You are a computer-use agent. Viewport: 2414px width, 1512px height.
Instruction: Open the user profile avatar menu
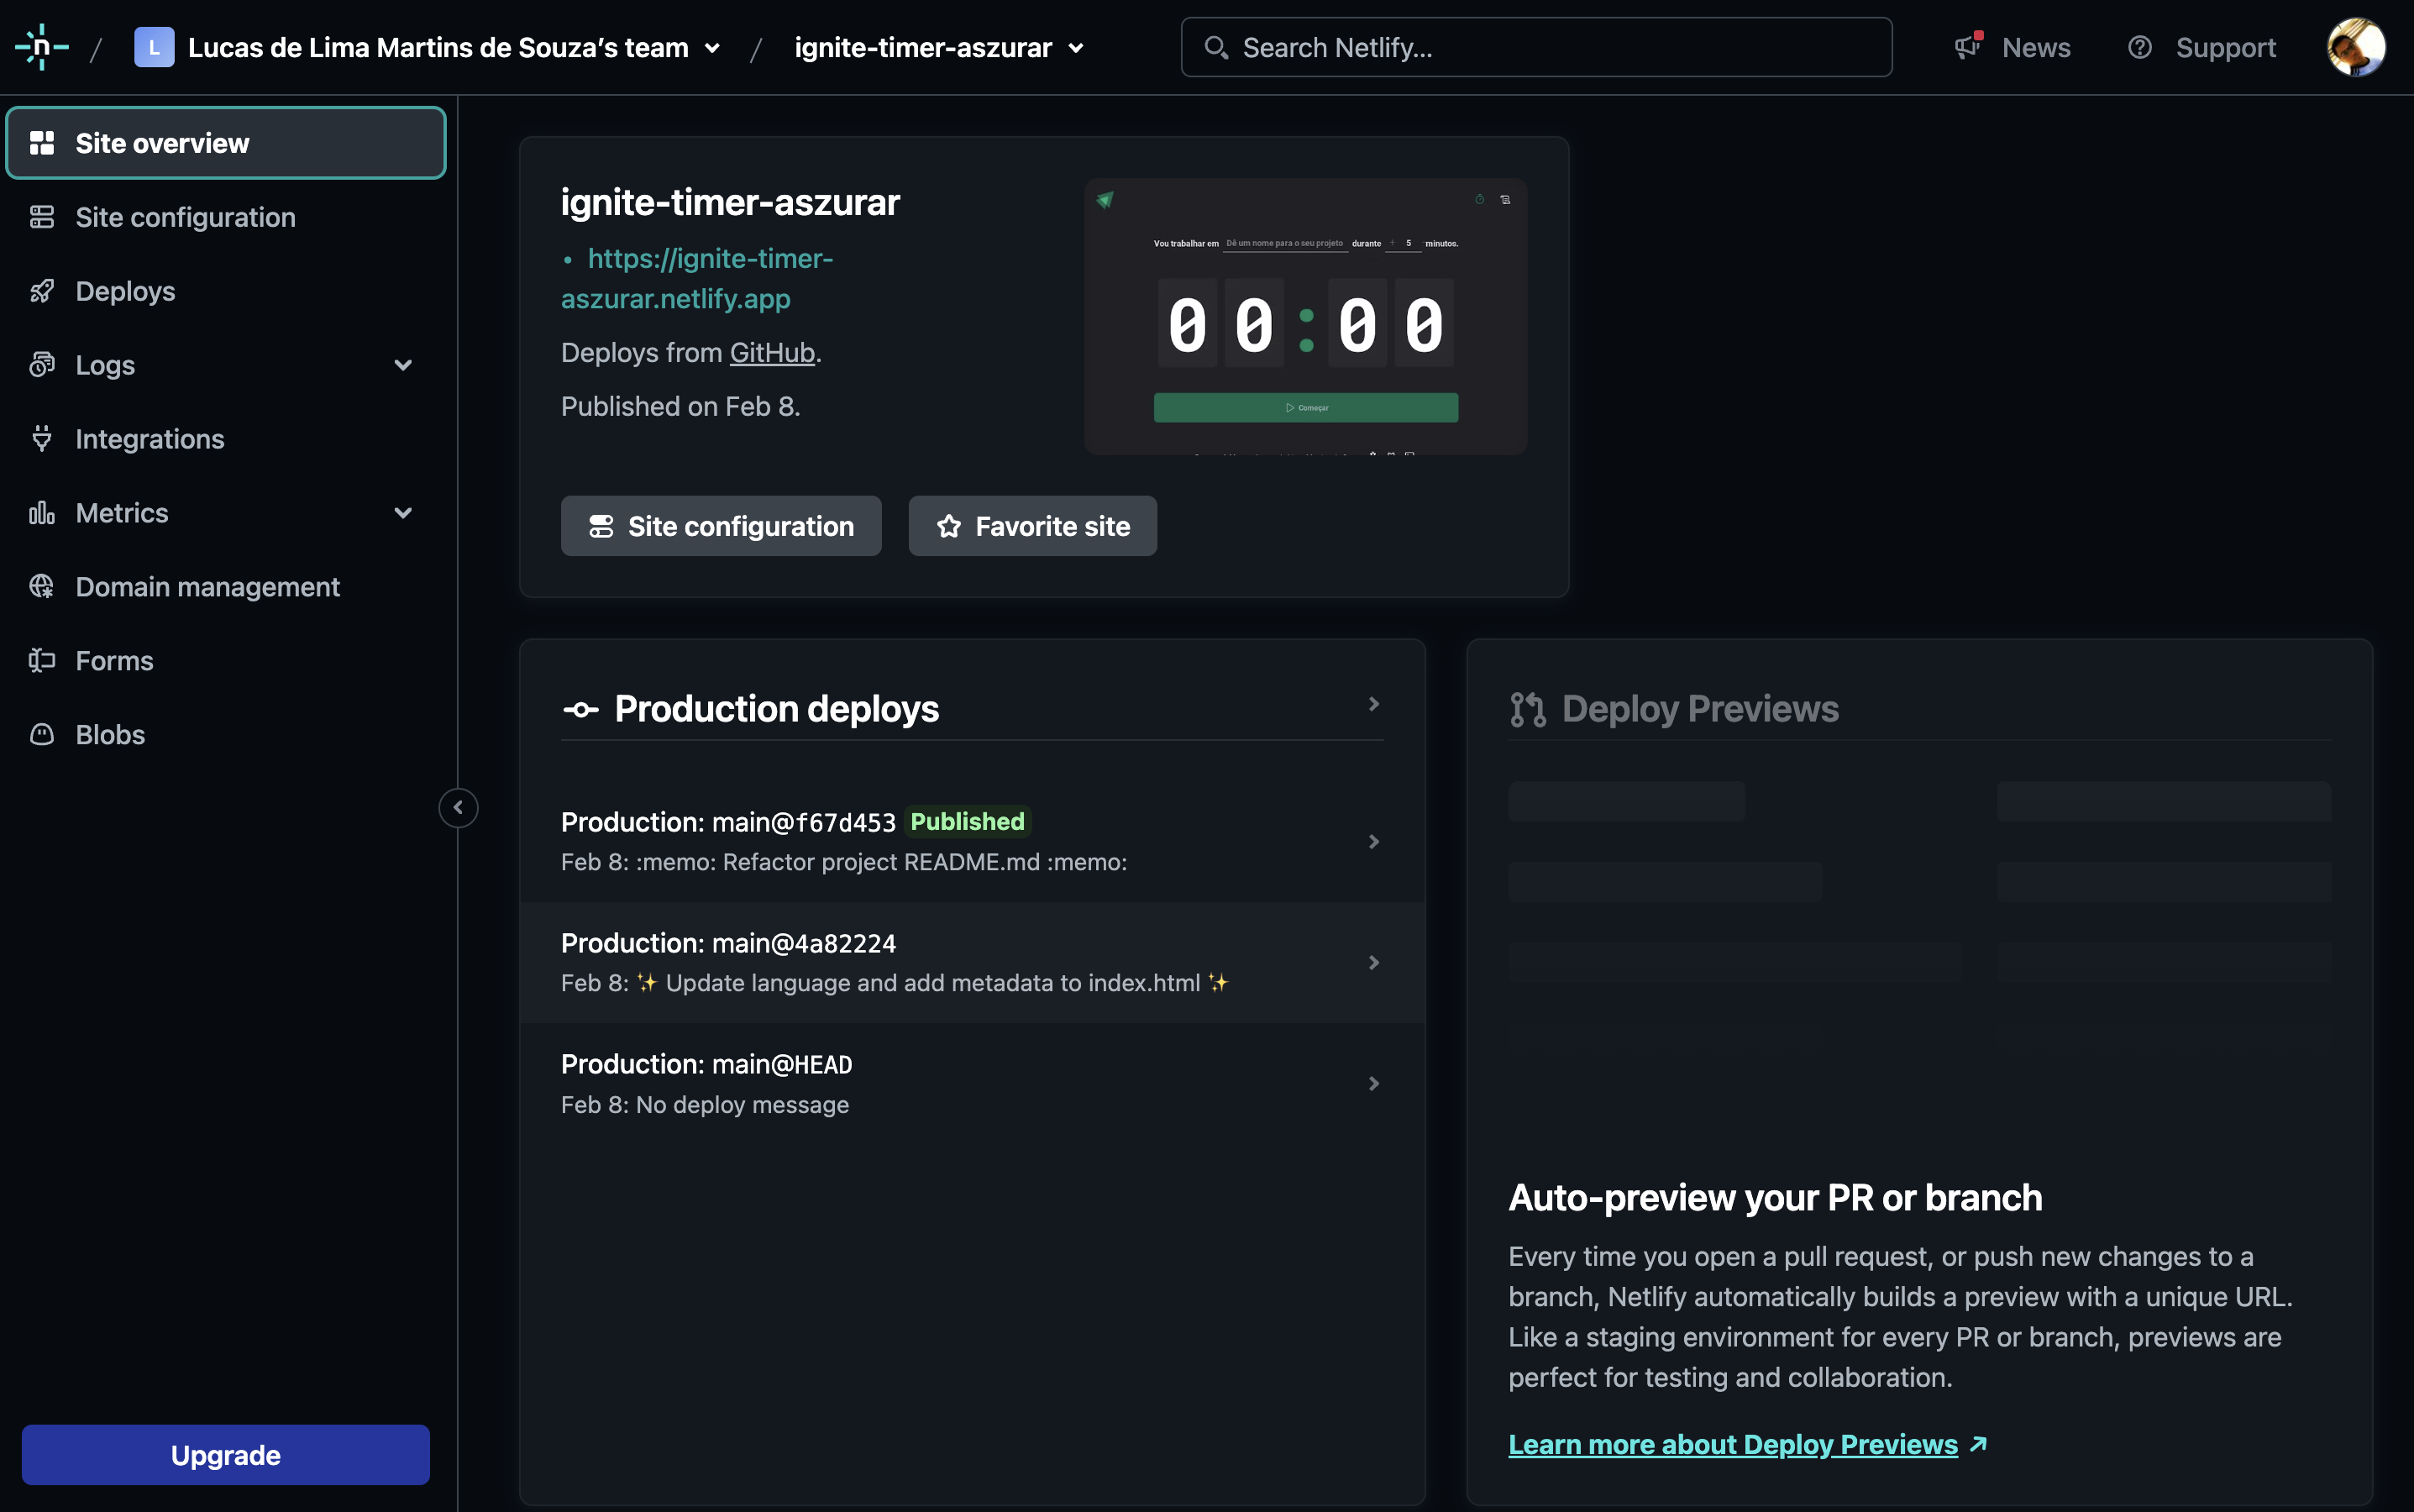(2356, 47)
